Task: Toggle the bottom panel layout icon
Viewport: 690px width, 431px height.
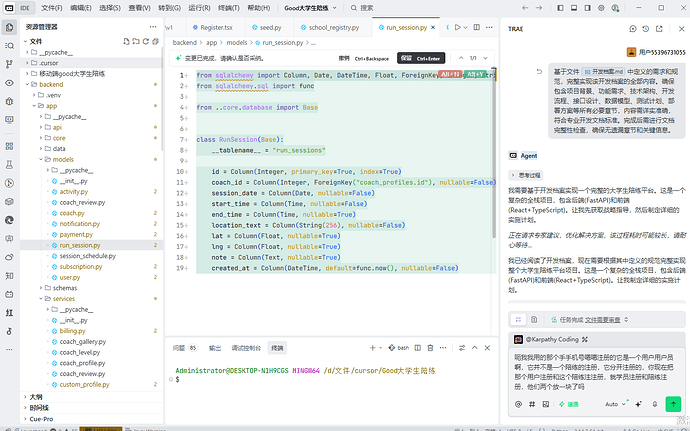Action: (574, 8)
